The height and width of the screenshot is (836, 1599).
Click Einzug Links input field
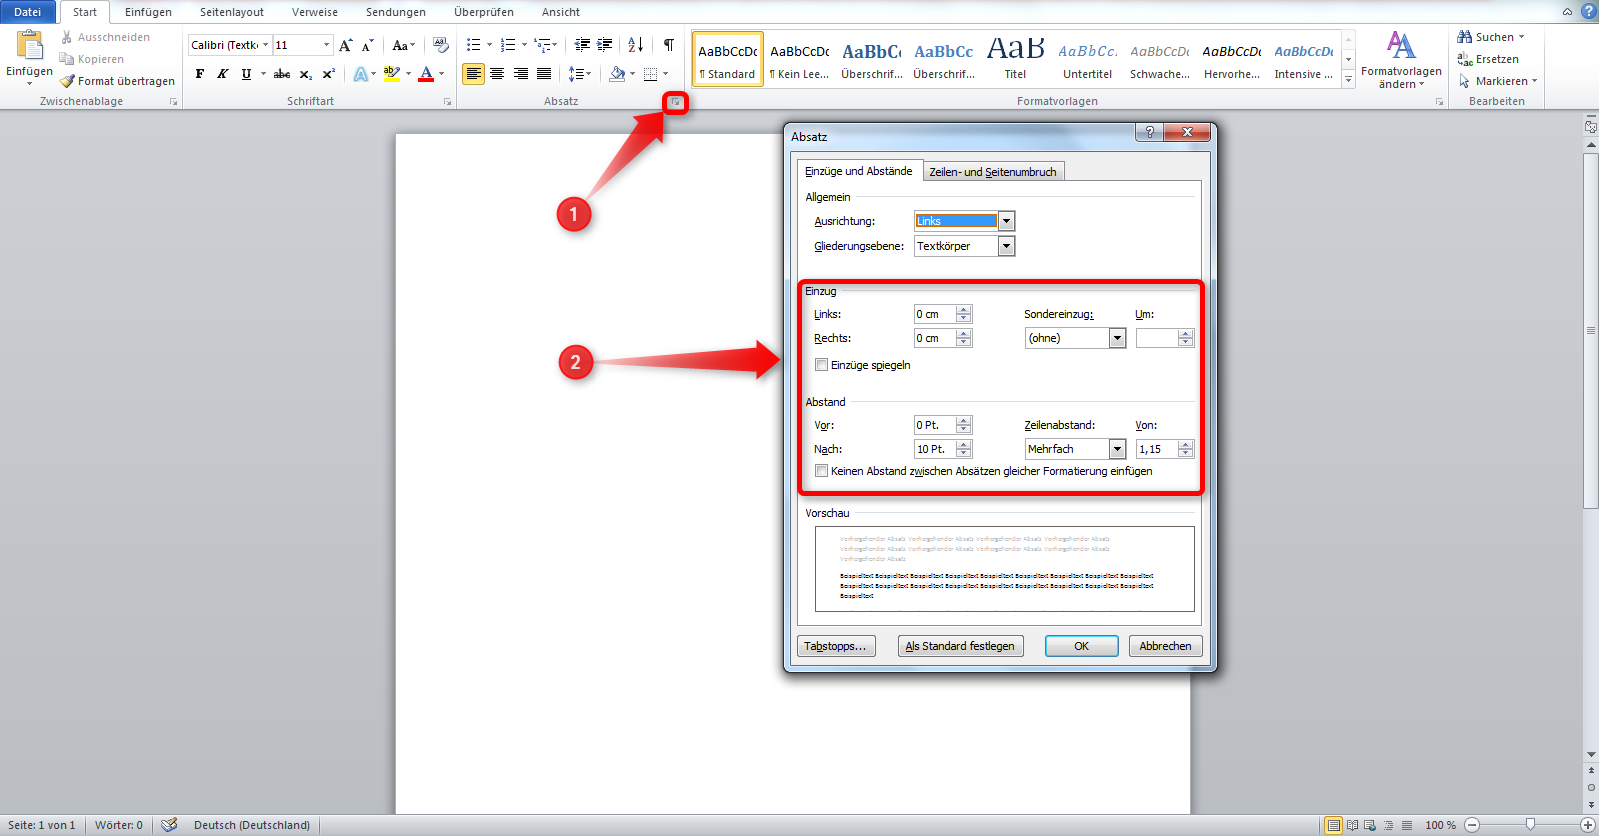coord(935,314)
